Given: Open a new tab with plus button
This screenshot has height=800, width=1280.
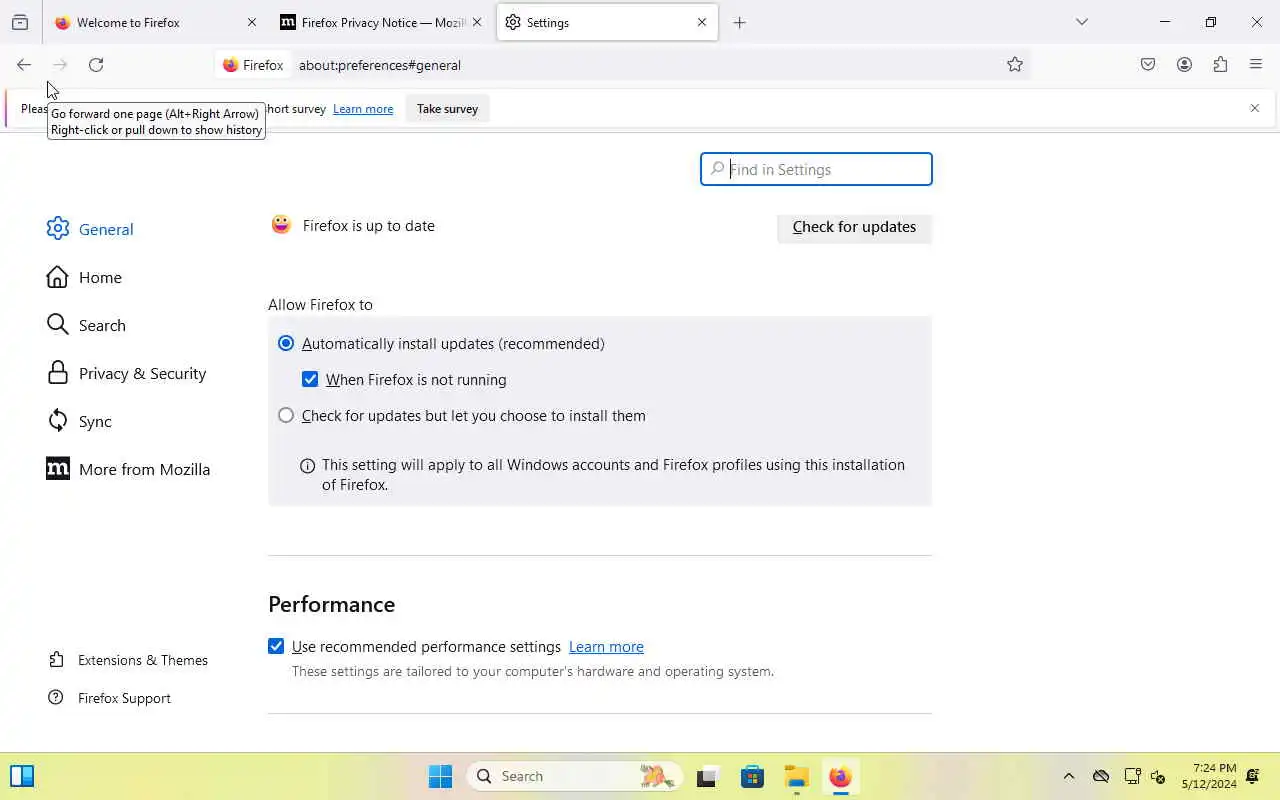Looking at the screenshot, I should pyautogui.click(x=740, y=22).
